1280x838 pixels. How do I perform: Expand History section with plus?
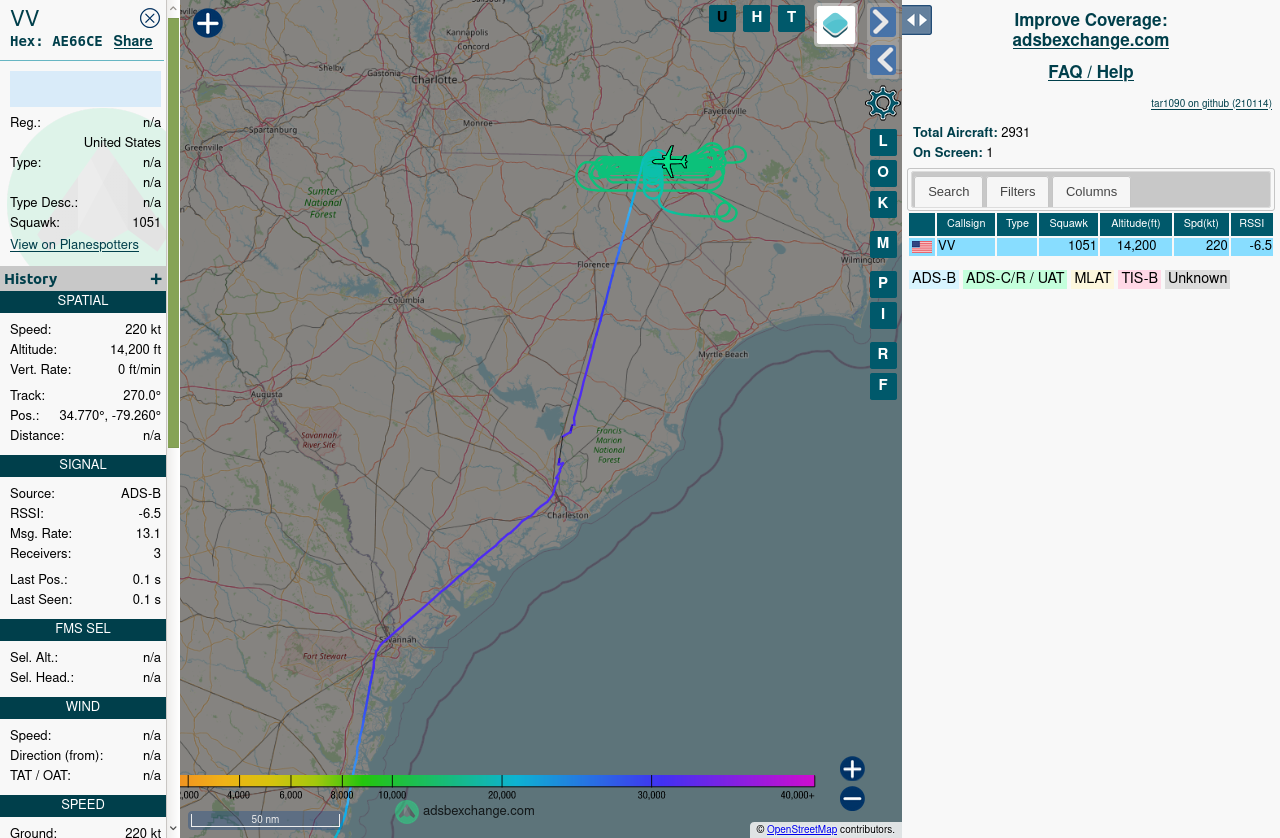[x=155, y=279]
